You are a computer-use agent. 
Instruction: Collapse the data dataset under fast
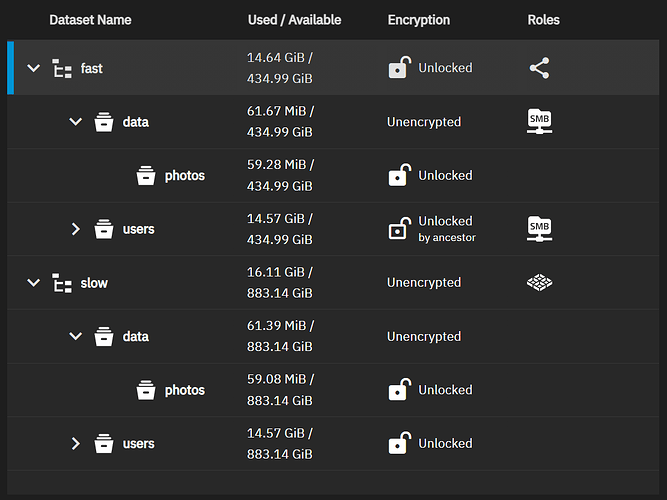pos(76,122)
